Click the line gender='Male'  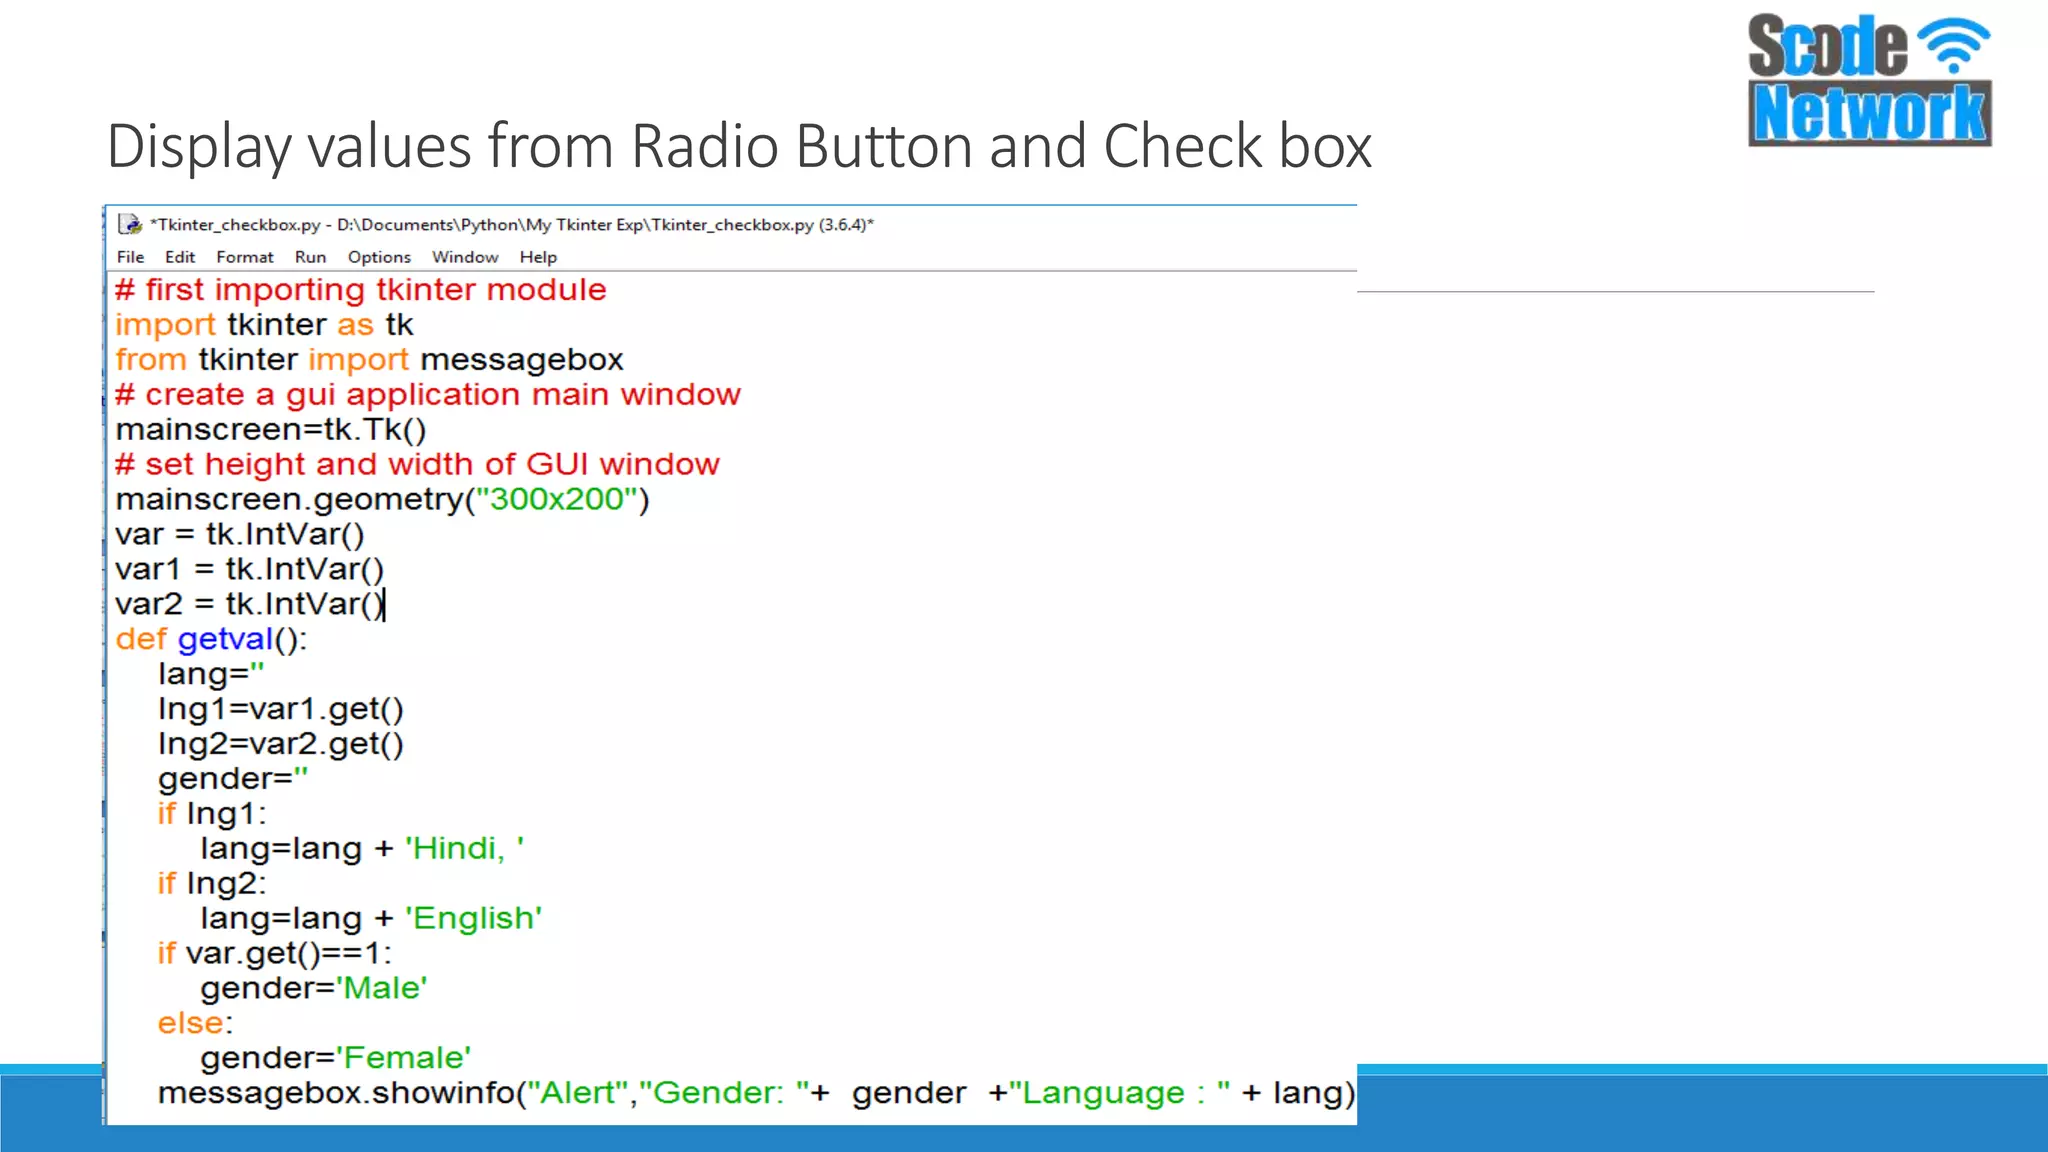coord(314,989)
